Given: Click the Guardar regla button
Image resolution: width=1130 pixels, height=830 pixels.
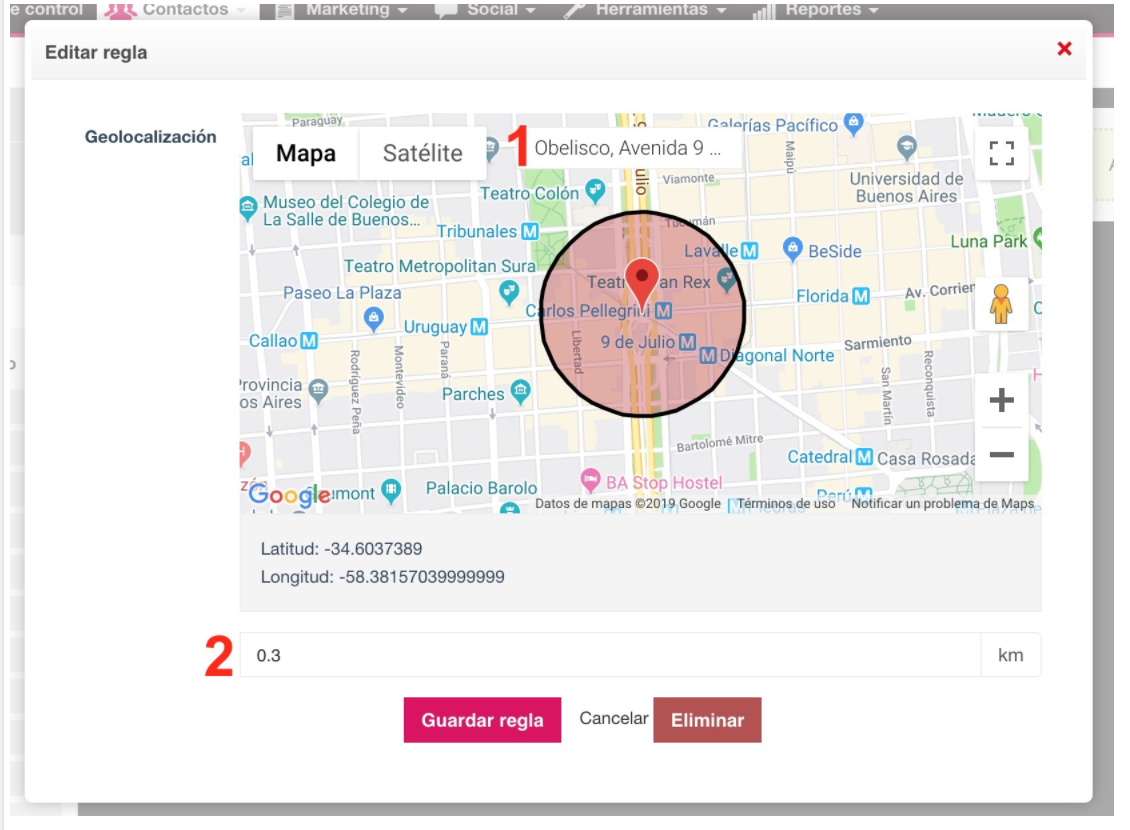Looking at the screenshot, I should 482,720.
